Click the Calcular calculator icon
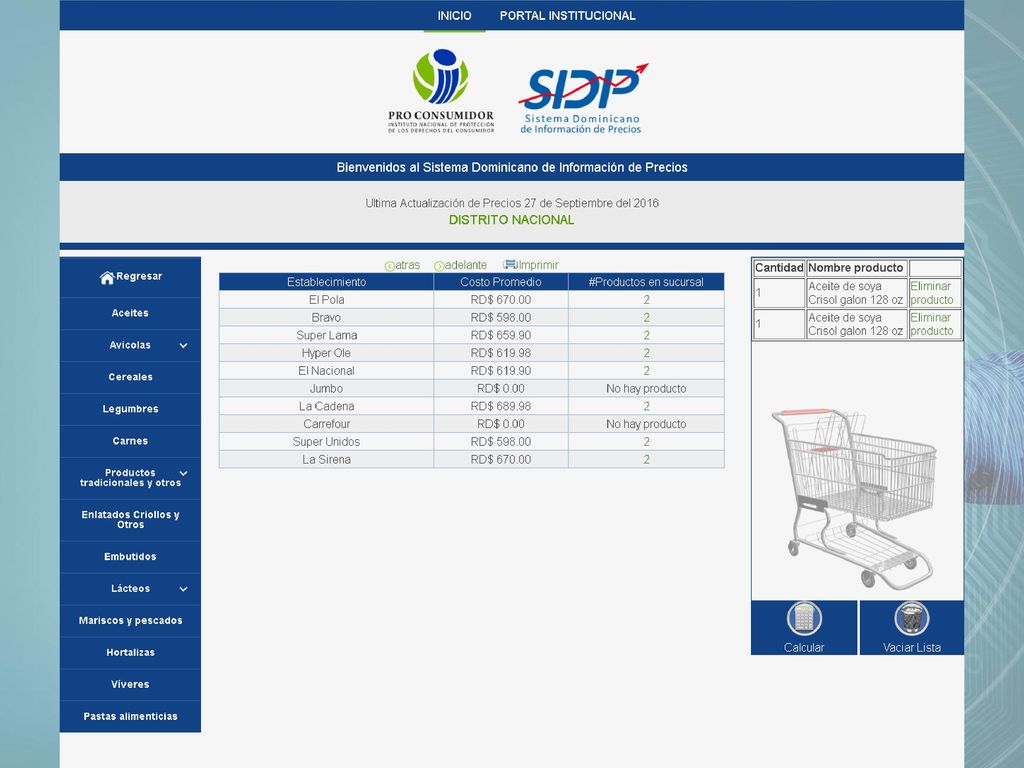Image resolution: width=1024 pixels, height=768 pixels. (804, 618)
